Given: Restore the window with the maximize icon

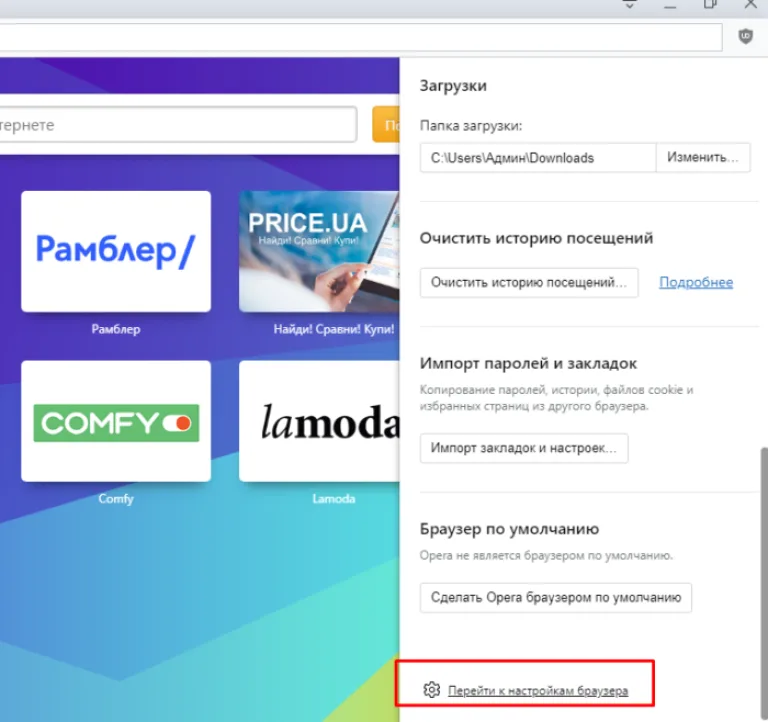Looking at the screenshot, I should [710, 4].
